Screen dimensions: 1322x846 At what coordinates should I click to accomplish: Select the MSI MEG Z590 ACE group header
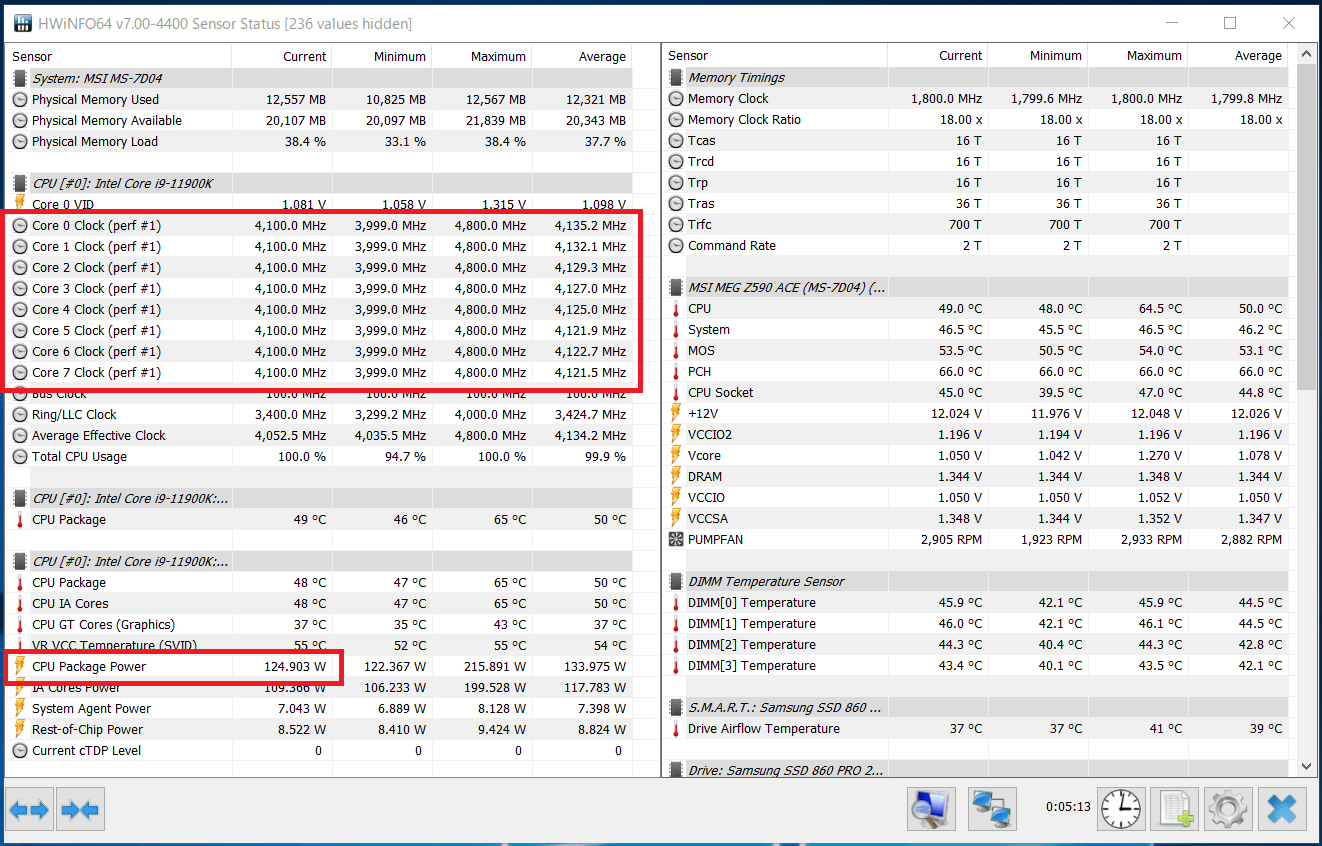coord(975,287)
